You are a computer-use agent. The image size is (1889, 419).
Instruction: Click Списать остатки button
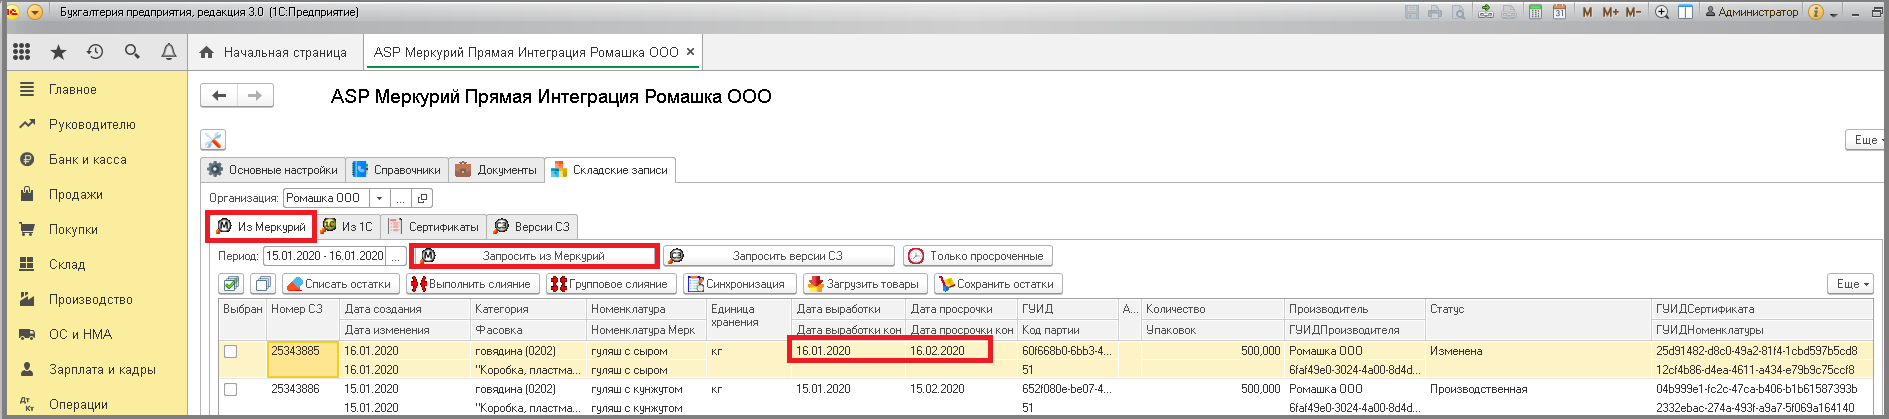click(341, 284)
